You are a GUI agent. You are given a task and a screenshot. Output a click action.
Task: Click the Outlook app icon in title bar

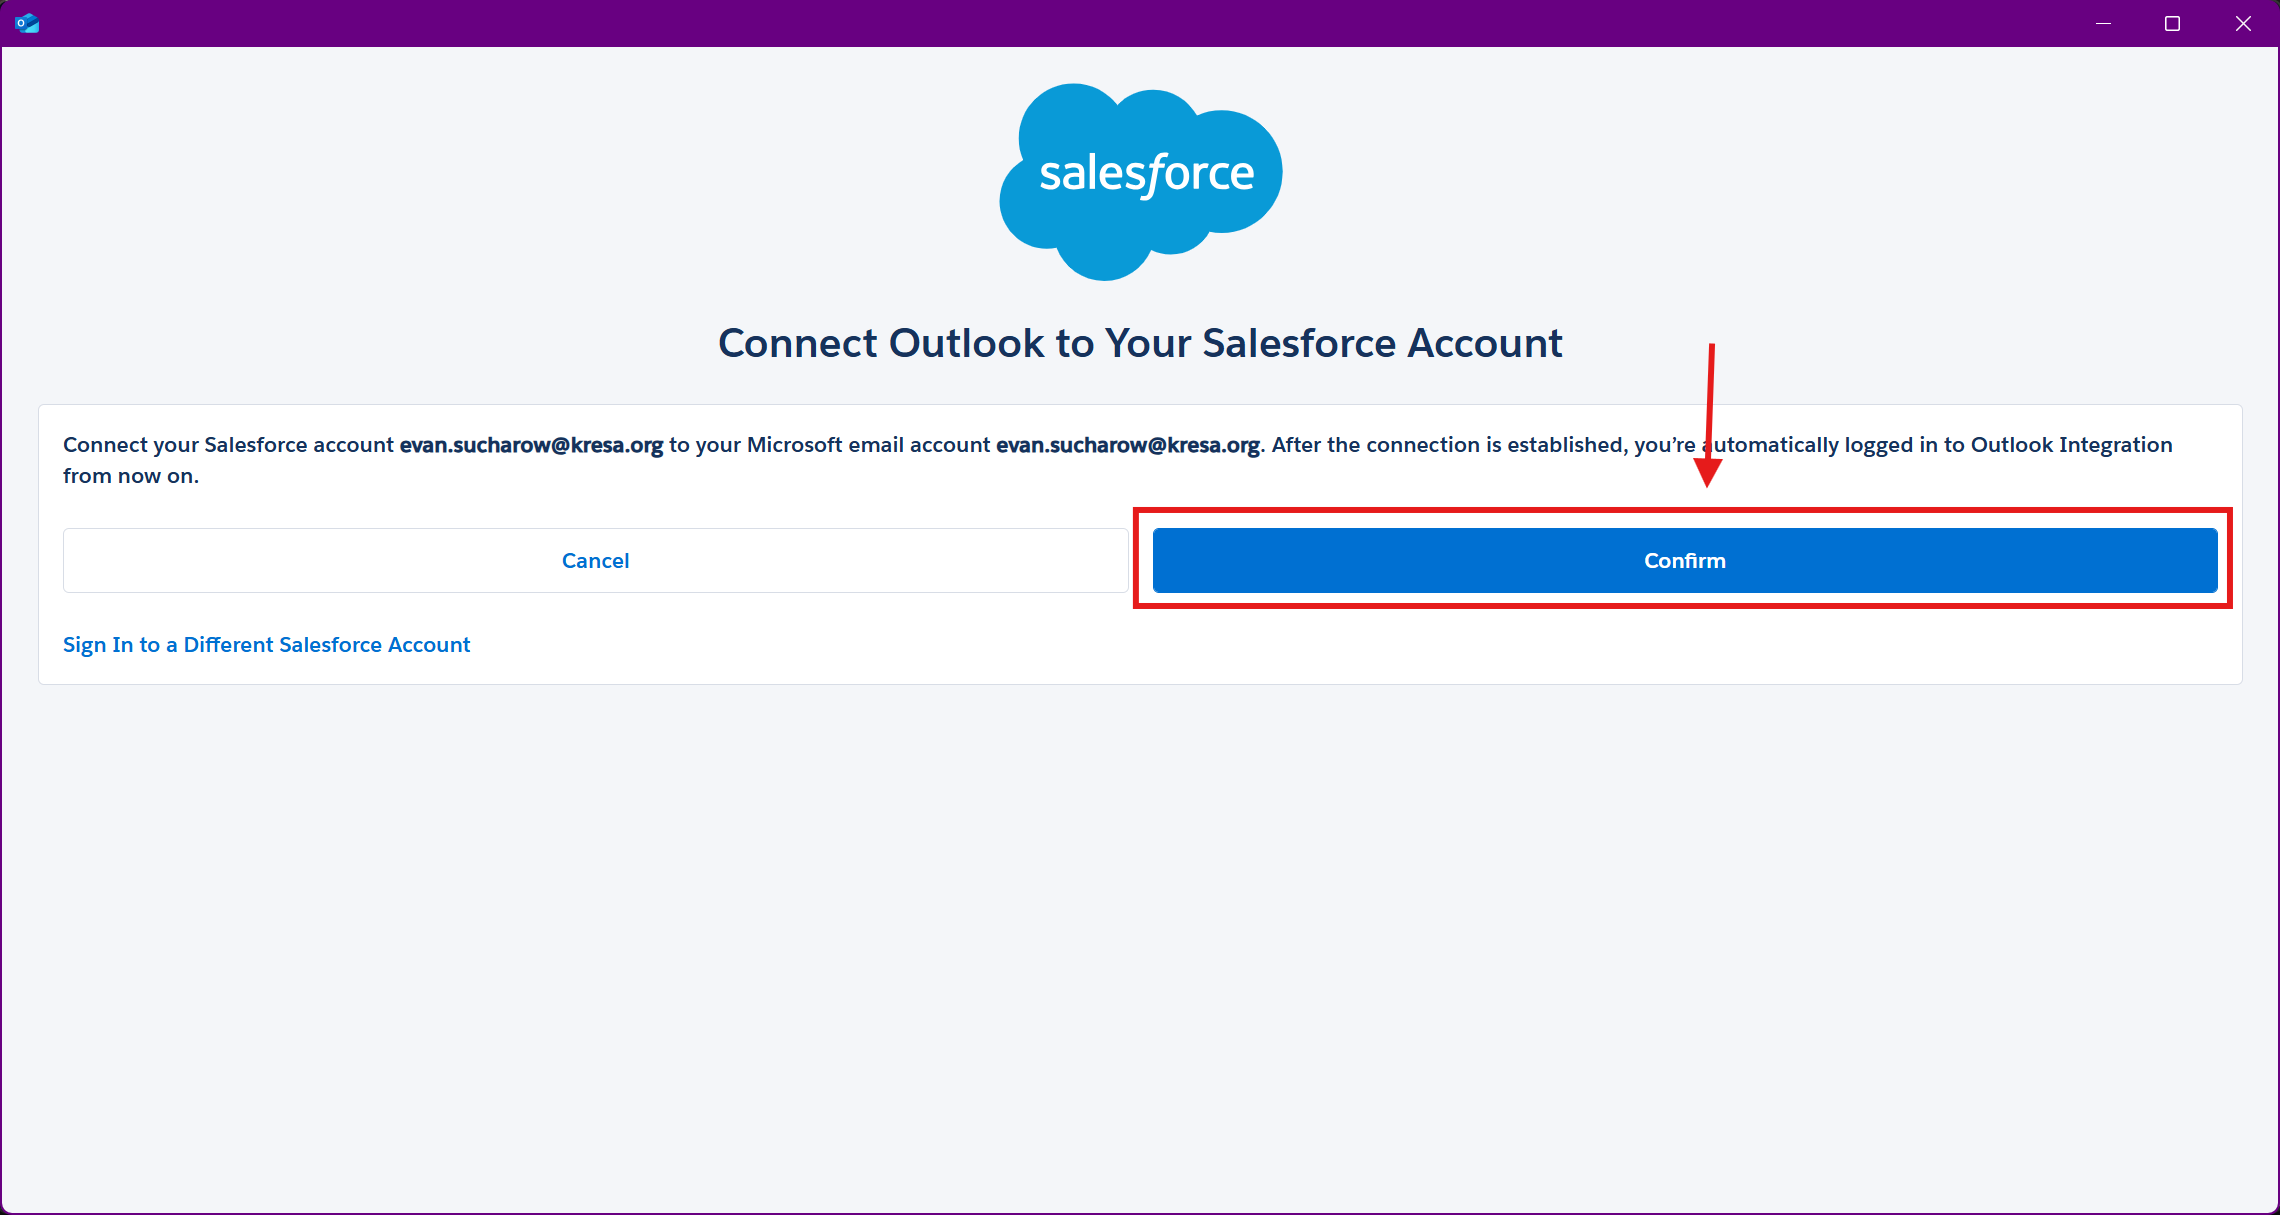[27, 23]
